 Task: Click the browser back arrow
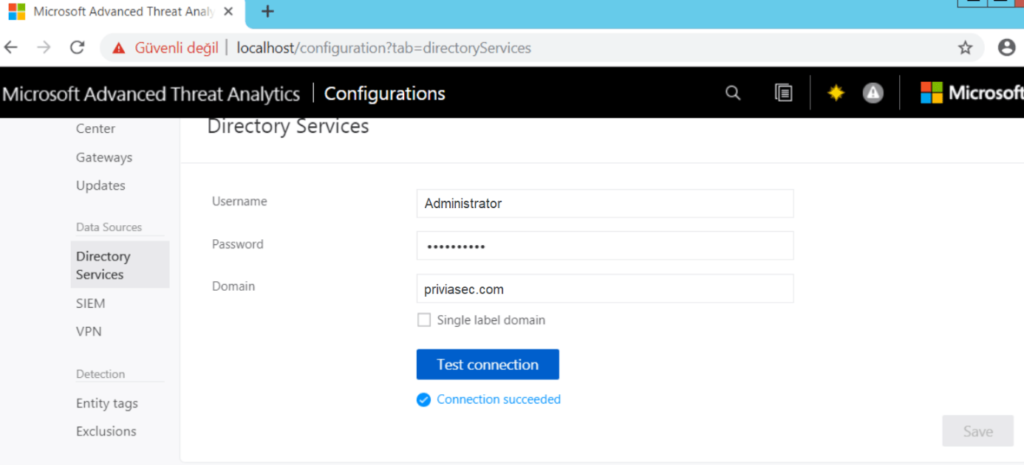11,48
